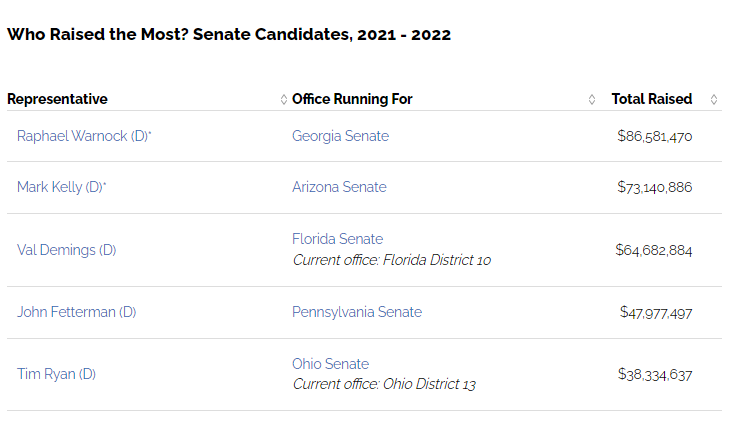Click the Total Raised header text
Image resolution: width=739 pixels, height=423 pixels.
click(x=651, y=99)
